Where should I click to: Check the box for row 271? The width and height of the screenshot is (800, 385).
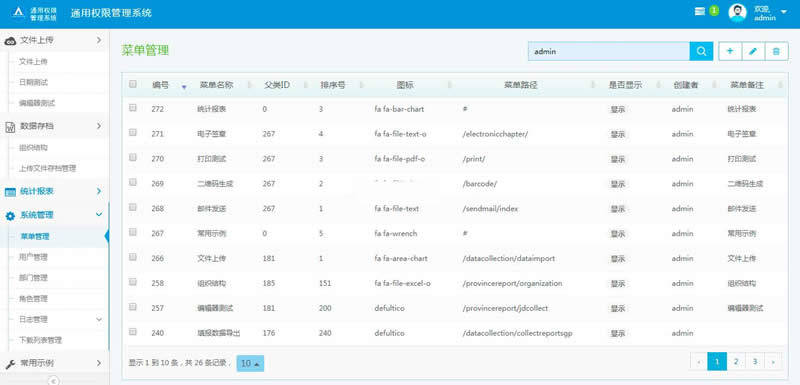point(133,132)
